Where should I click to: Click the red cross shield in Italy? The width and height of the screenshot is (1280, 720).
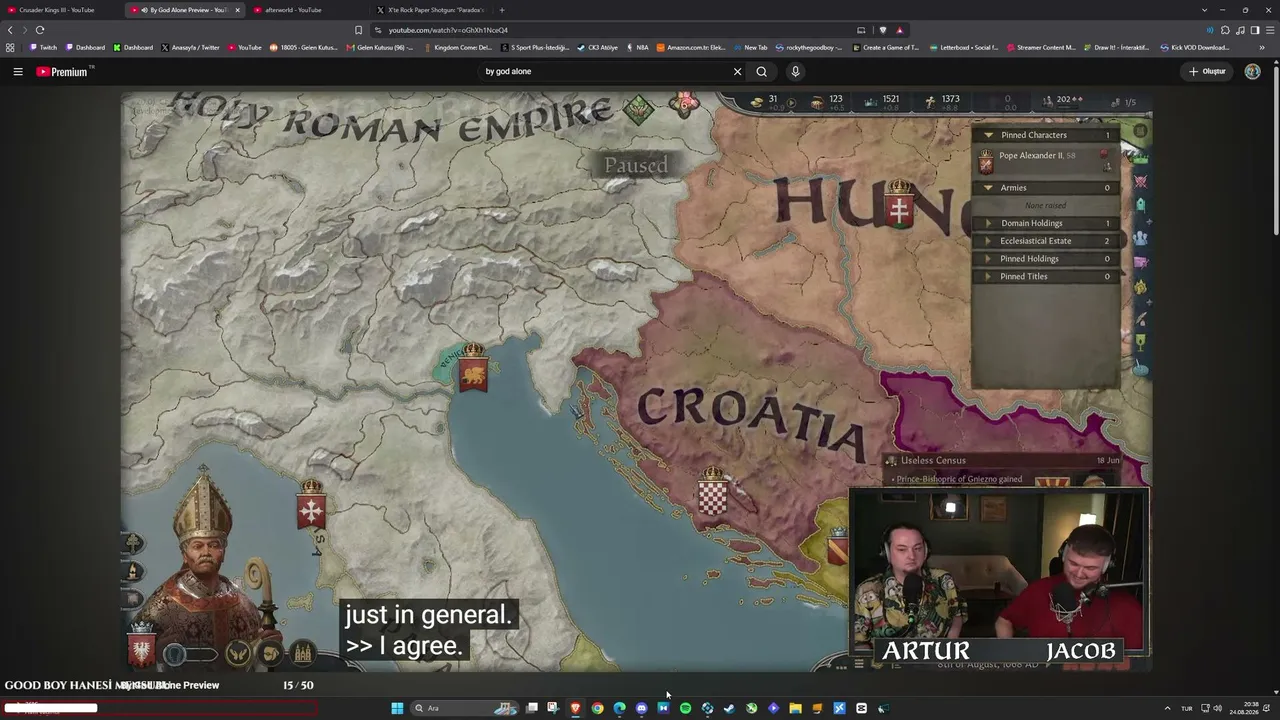click(x=311, y=505)
